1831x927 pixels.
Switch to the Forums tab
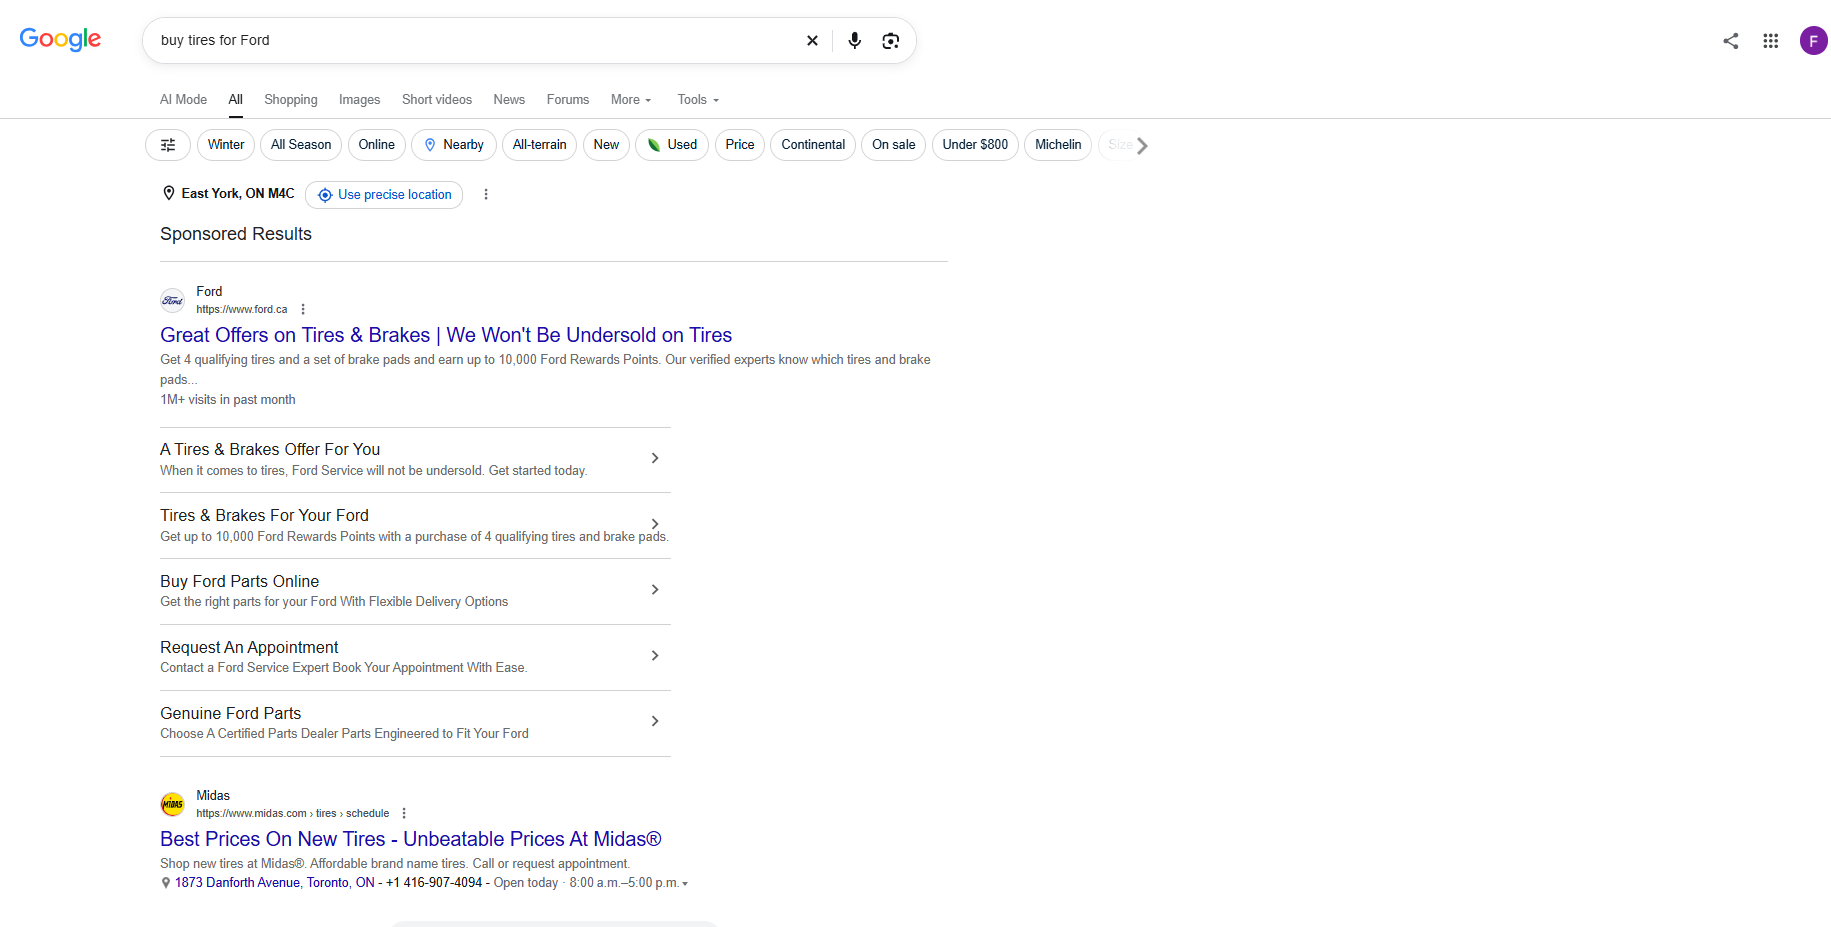[x=568, y=100]
